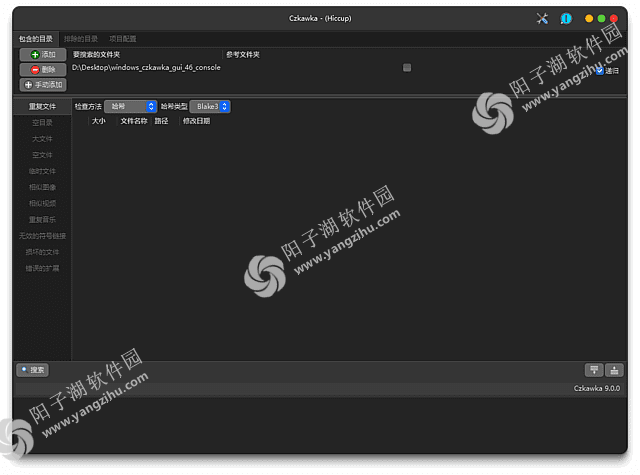This screenshot has width=640, height=475.
Task: Open the 哈希类型 dropdown showing Blake3
Action: tap(210, 107)
